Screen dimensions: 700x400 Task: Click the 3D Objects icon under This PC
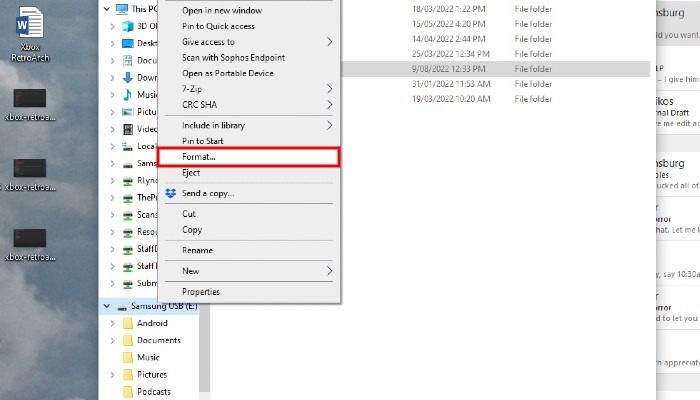127,25
